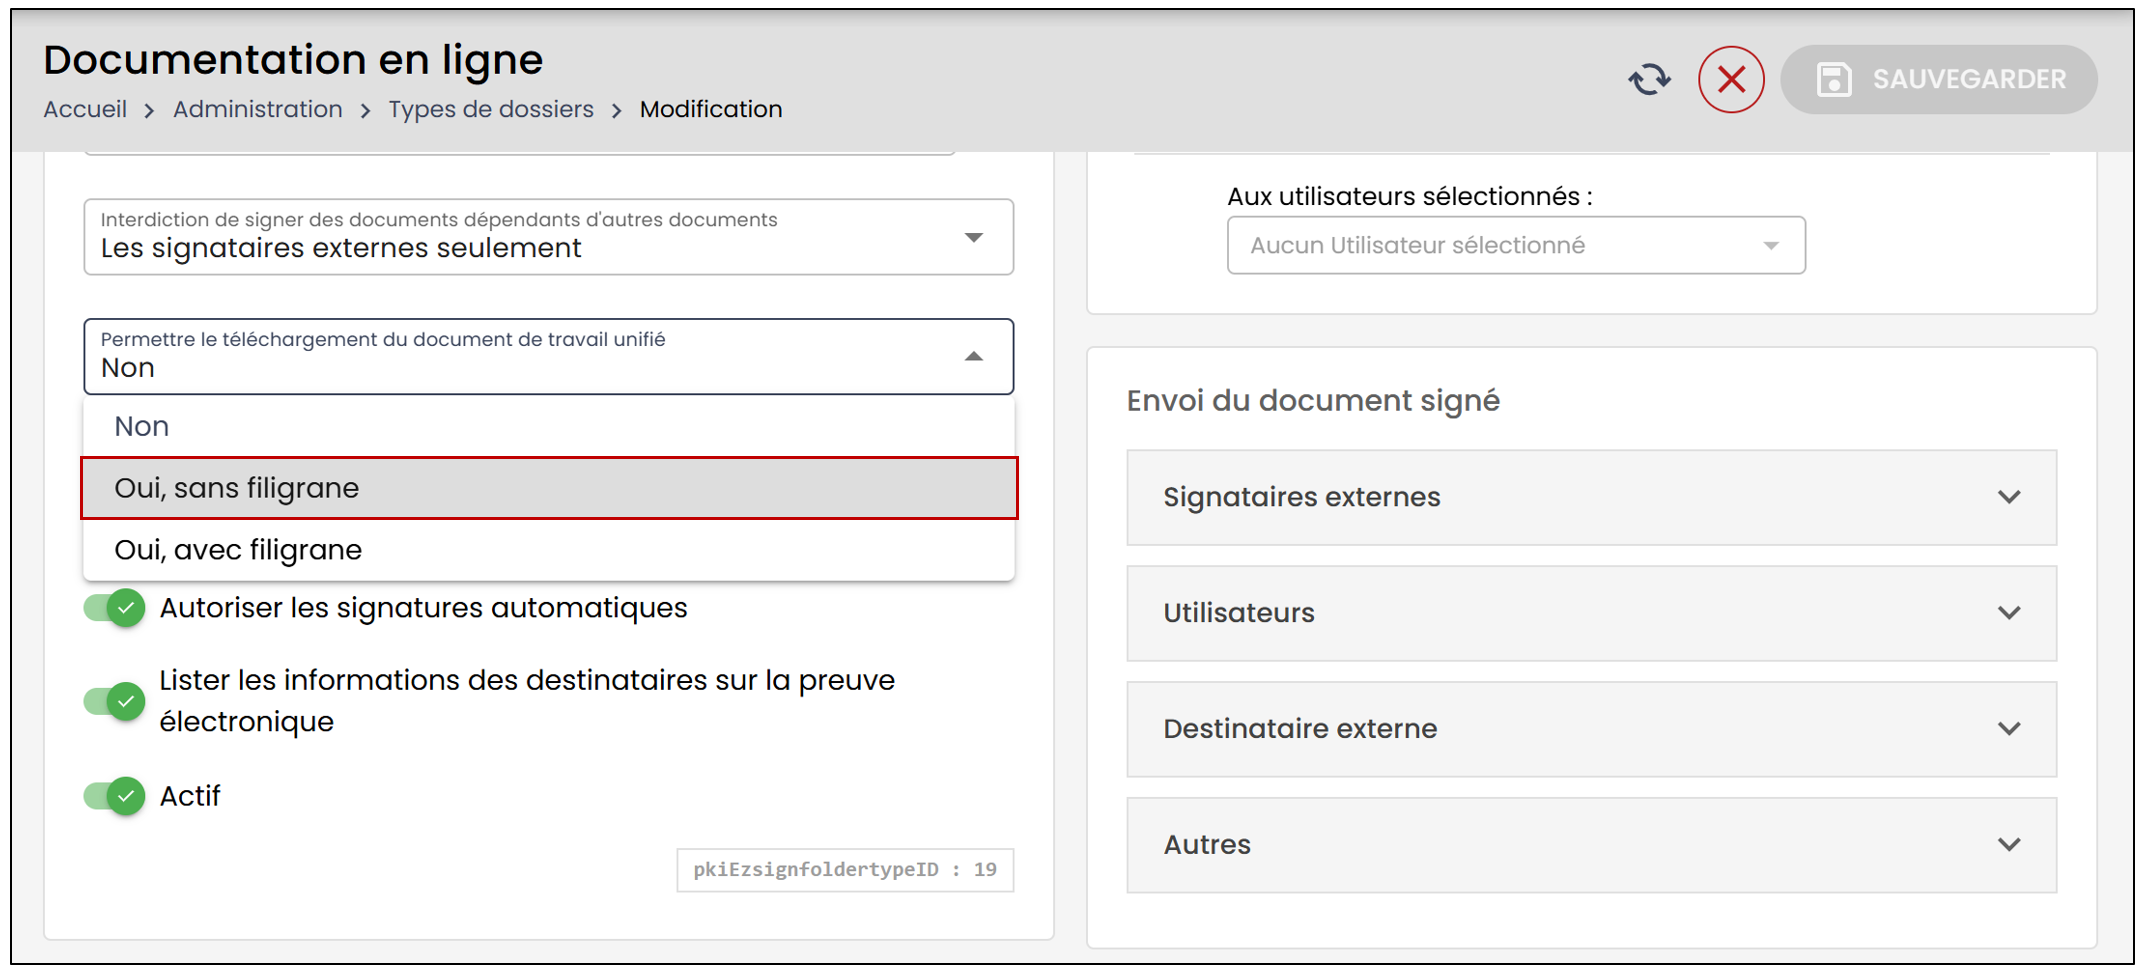This screenshot has width=2145, height=976.
Task: Expand the Utilisateurs section chevron
Action: pos(2009,613)
